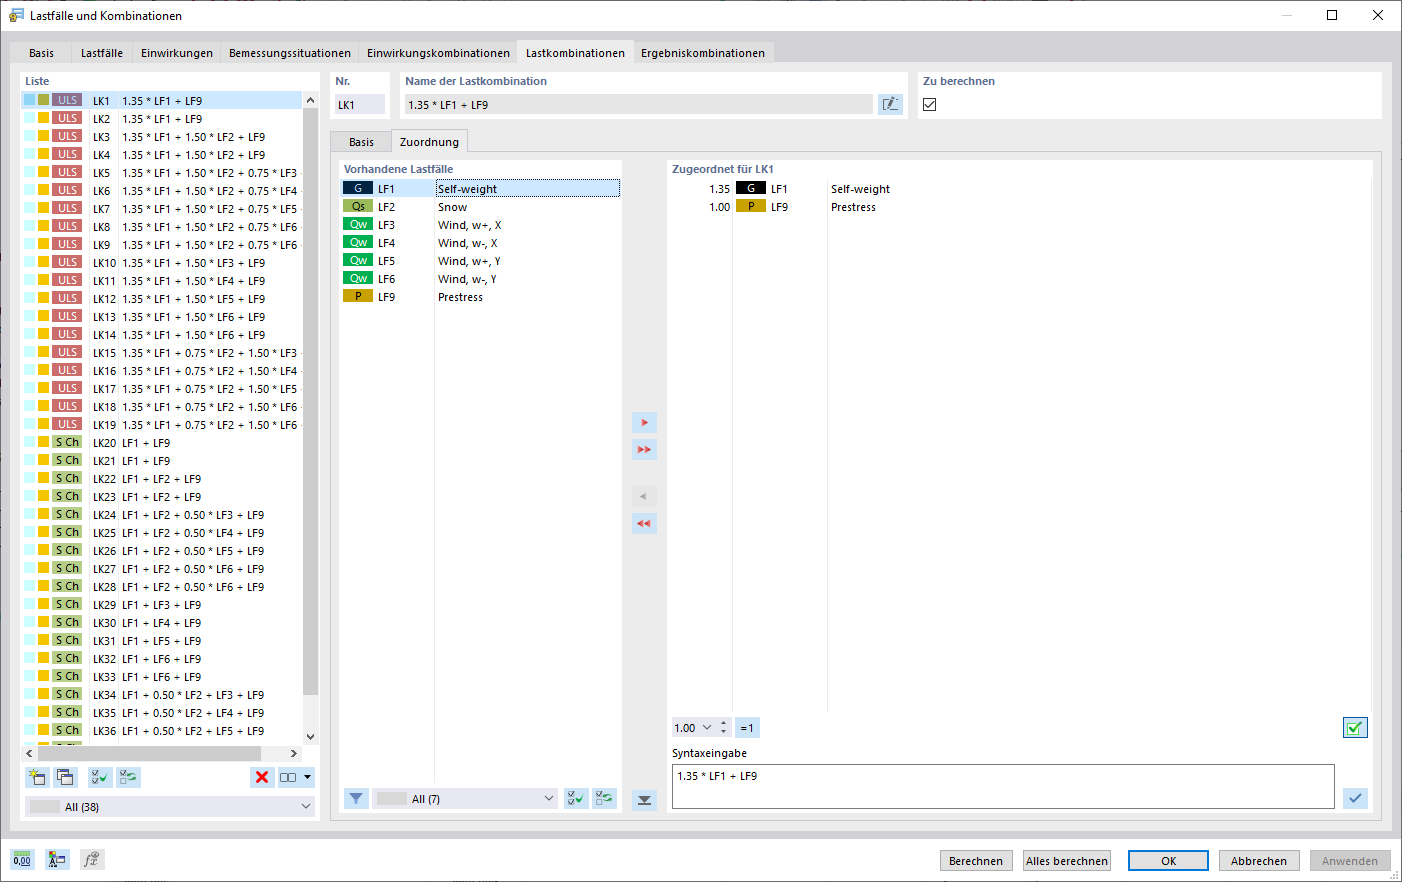1402x882 pixels.
Task: Switch to inner Basis tab beside Zuordnung
Action: pyautogui.click(x=361, y=142)
